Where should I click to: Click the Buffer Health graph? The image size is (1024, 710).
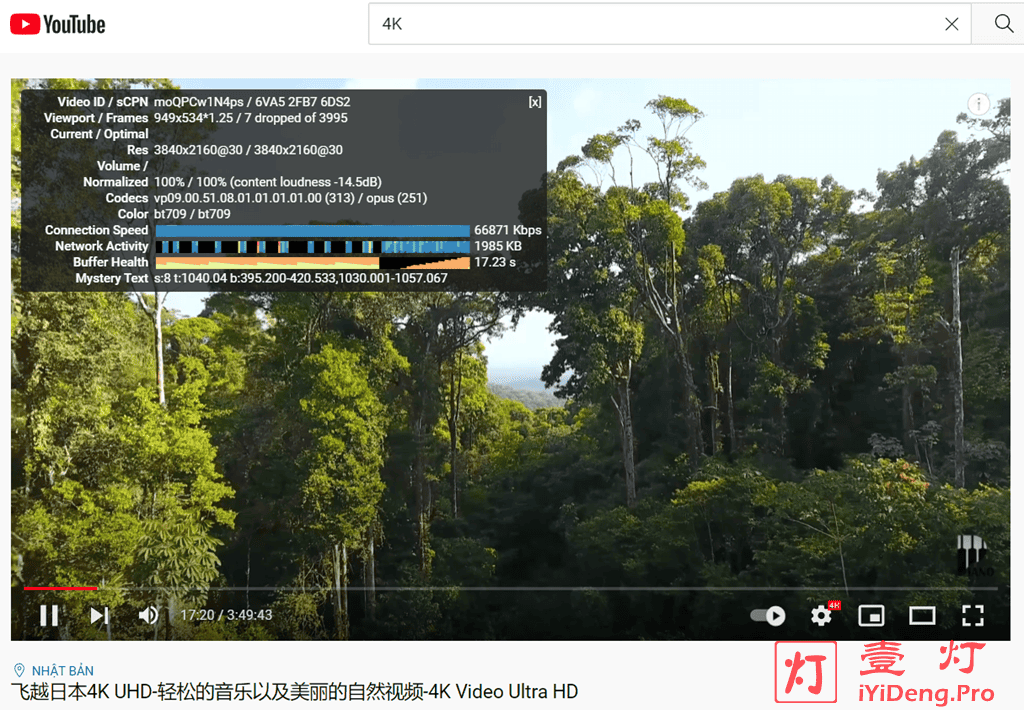(312, 263)
